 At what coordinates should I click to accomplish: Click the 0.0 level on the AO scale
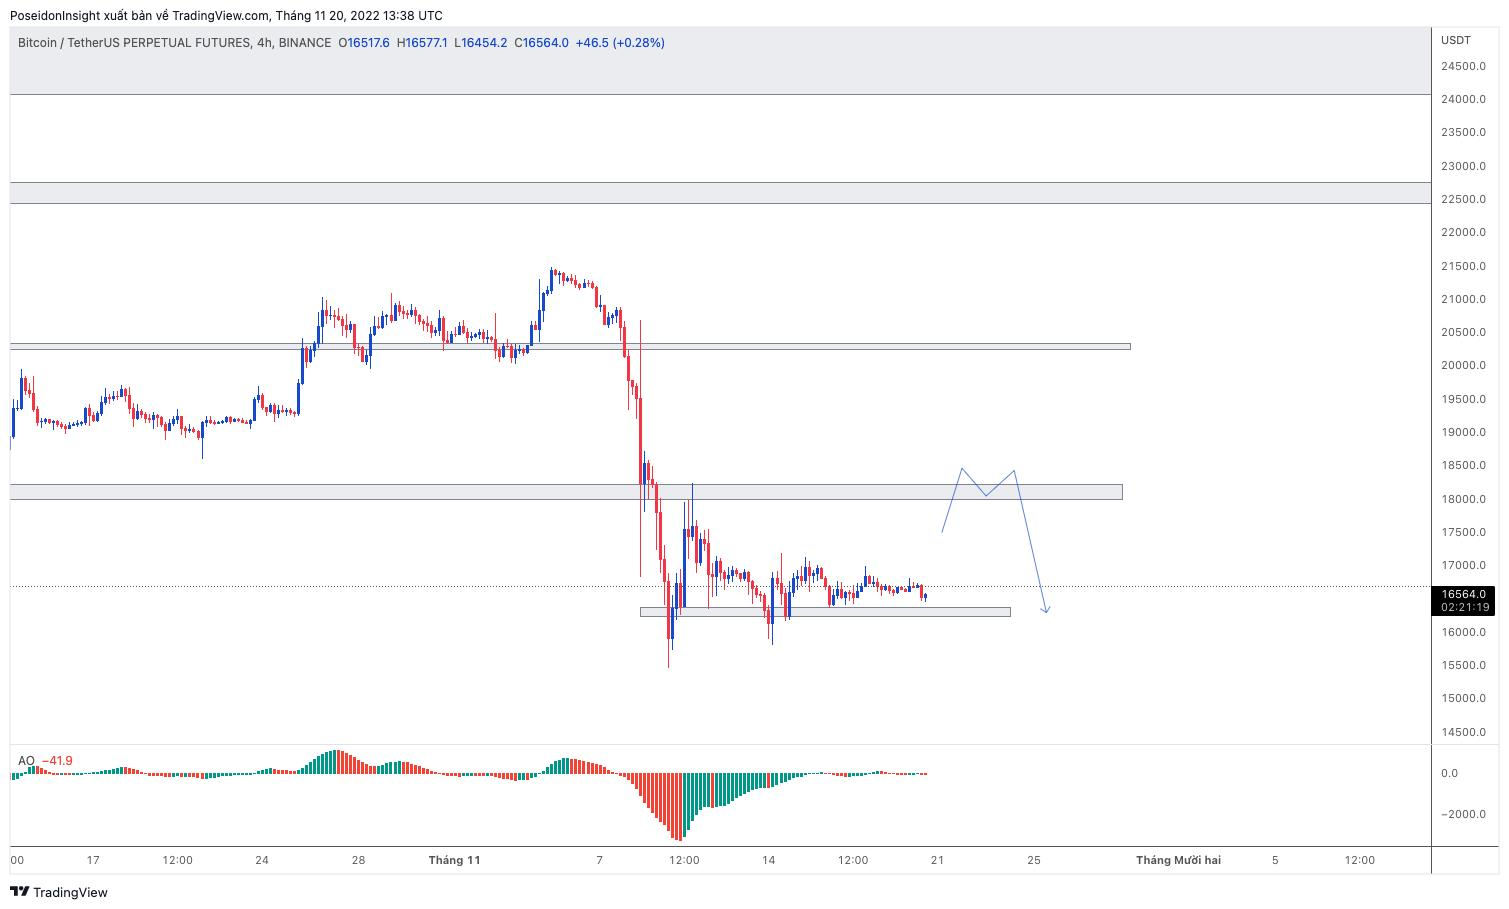(1448, 773)
